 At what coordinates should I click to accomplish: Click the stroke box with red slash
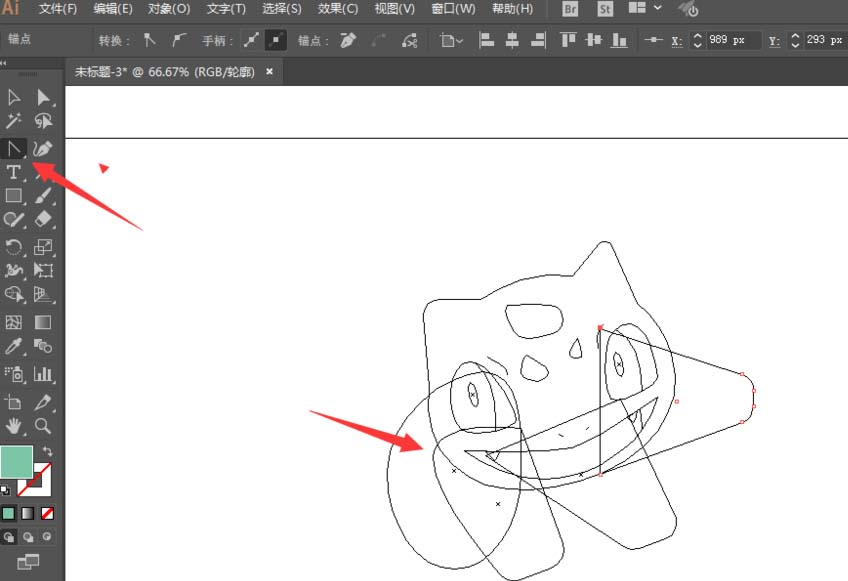pos(42,488)
